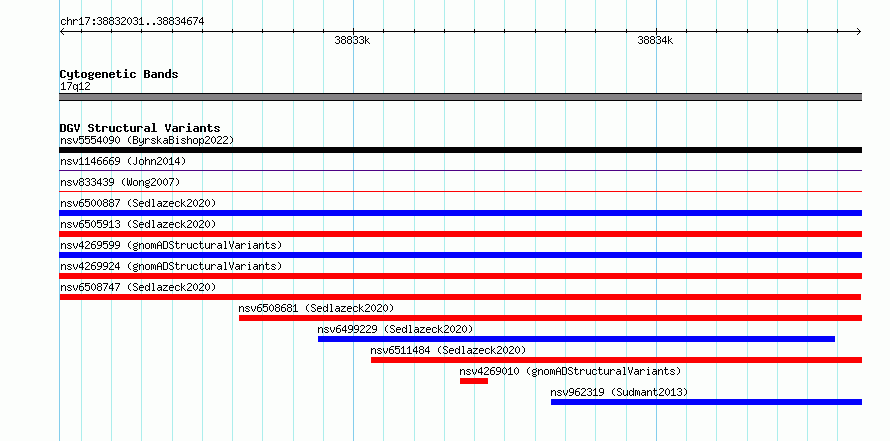Click the nsv6511484 (Sedlazeck2020) label
This screenshot has height=441, width=890.
click(x=448, y=350)
